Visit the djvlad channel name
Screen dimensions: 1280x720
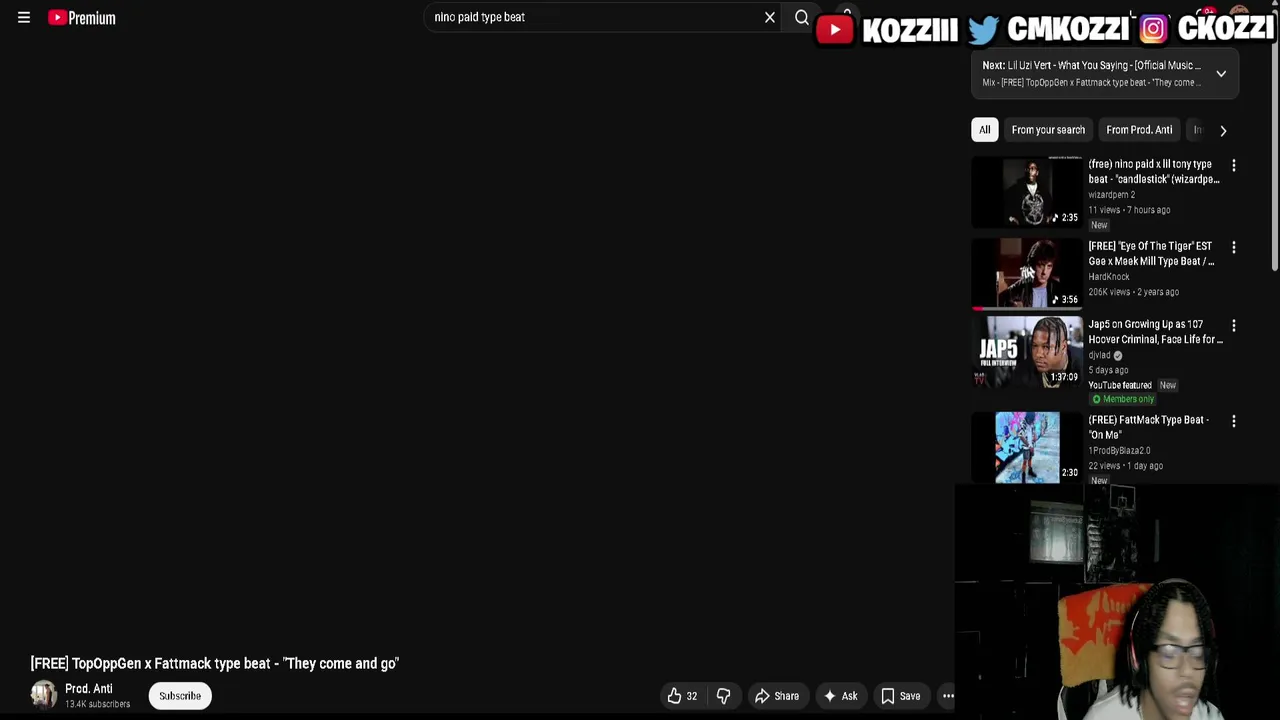pos(1099,355)
